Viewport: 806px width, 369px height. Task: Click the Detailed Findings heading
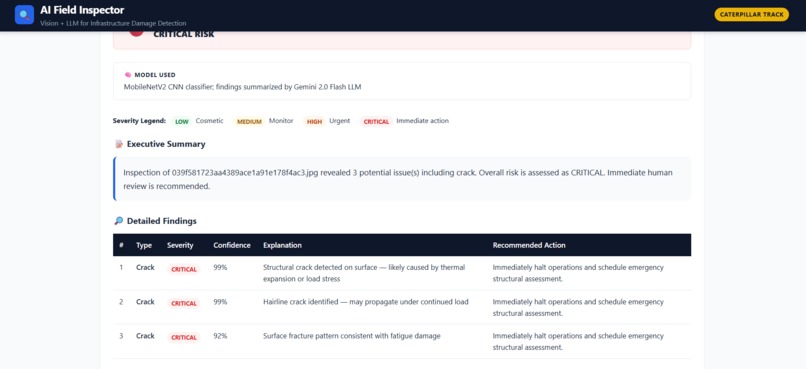[161, 221]
